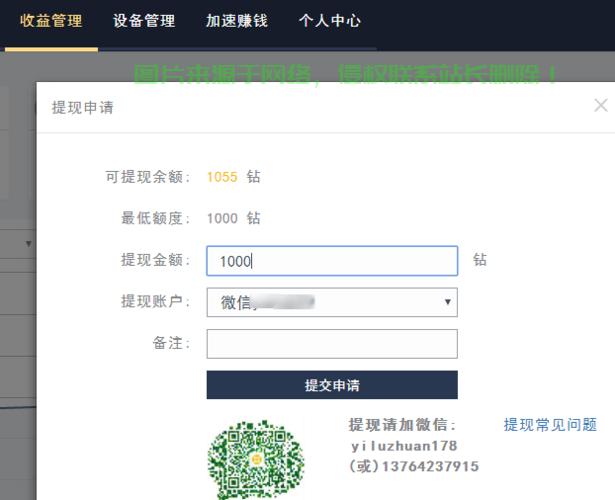Open the 提现常见问题 link
This screenshot has height=500, width=615.
[x=550, y=424]
